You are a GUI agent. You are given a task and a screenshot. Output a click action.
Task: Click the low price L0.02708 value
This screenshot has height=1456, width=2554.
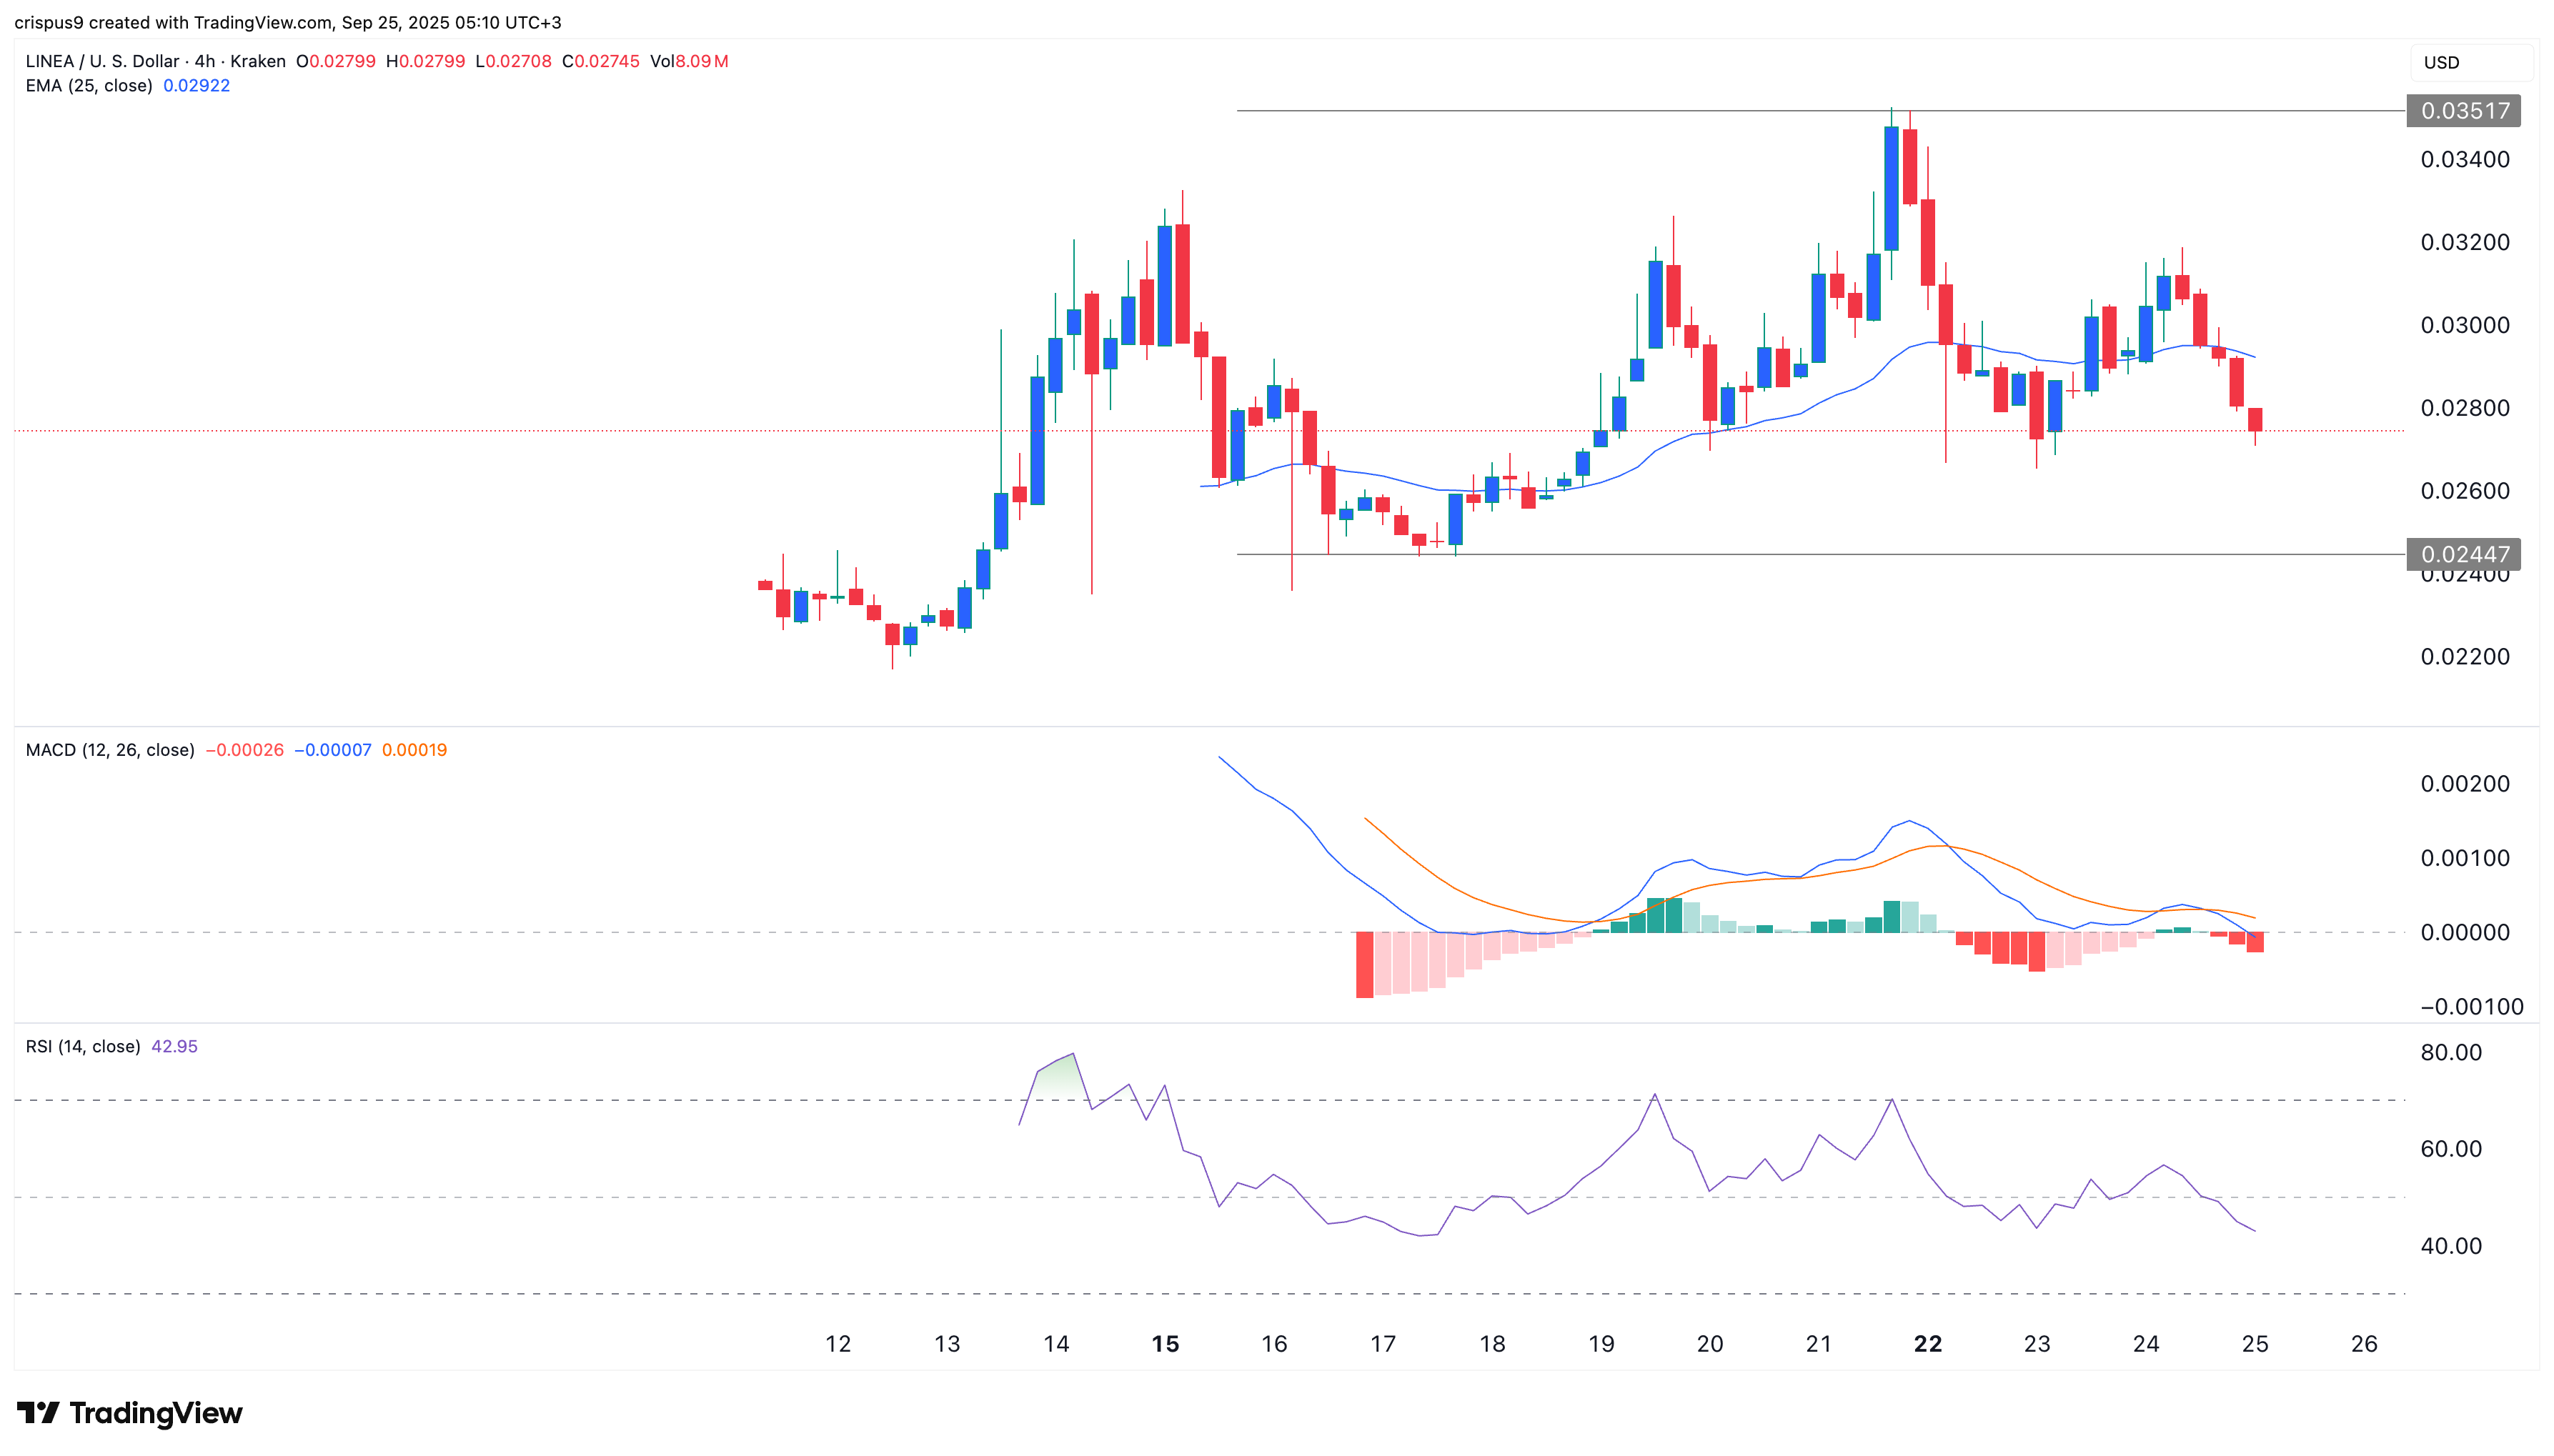click(513, 61)
